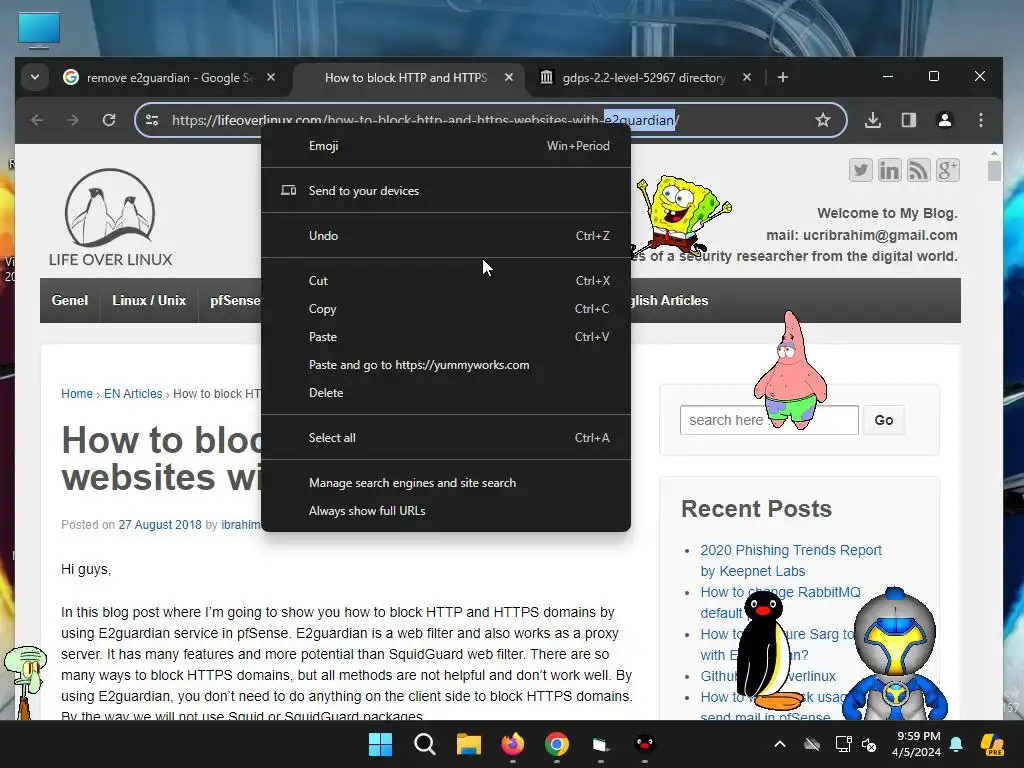Select Paste from the context menu
This screenshot has height=768, width=1024.
click(446, 337)
